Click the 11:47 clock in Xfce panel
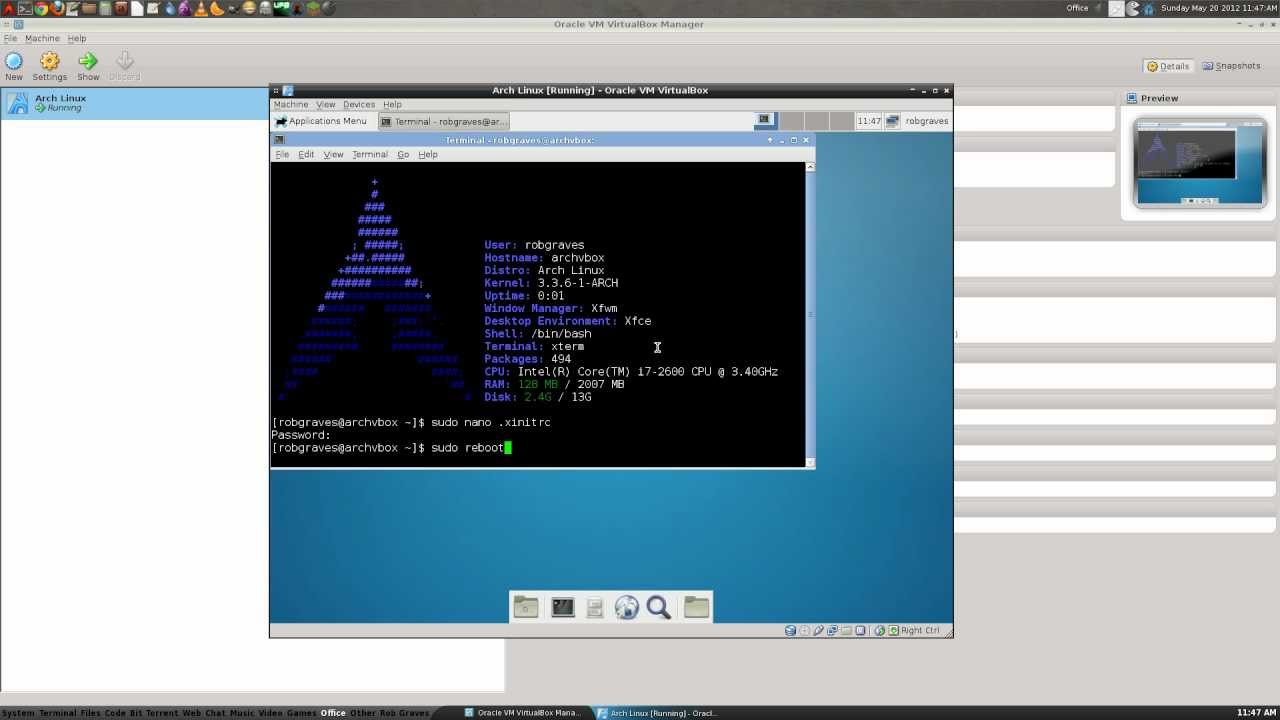This screenshot has width=1280, height=720. (869, 121)
